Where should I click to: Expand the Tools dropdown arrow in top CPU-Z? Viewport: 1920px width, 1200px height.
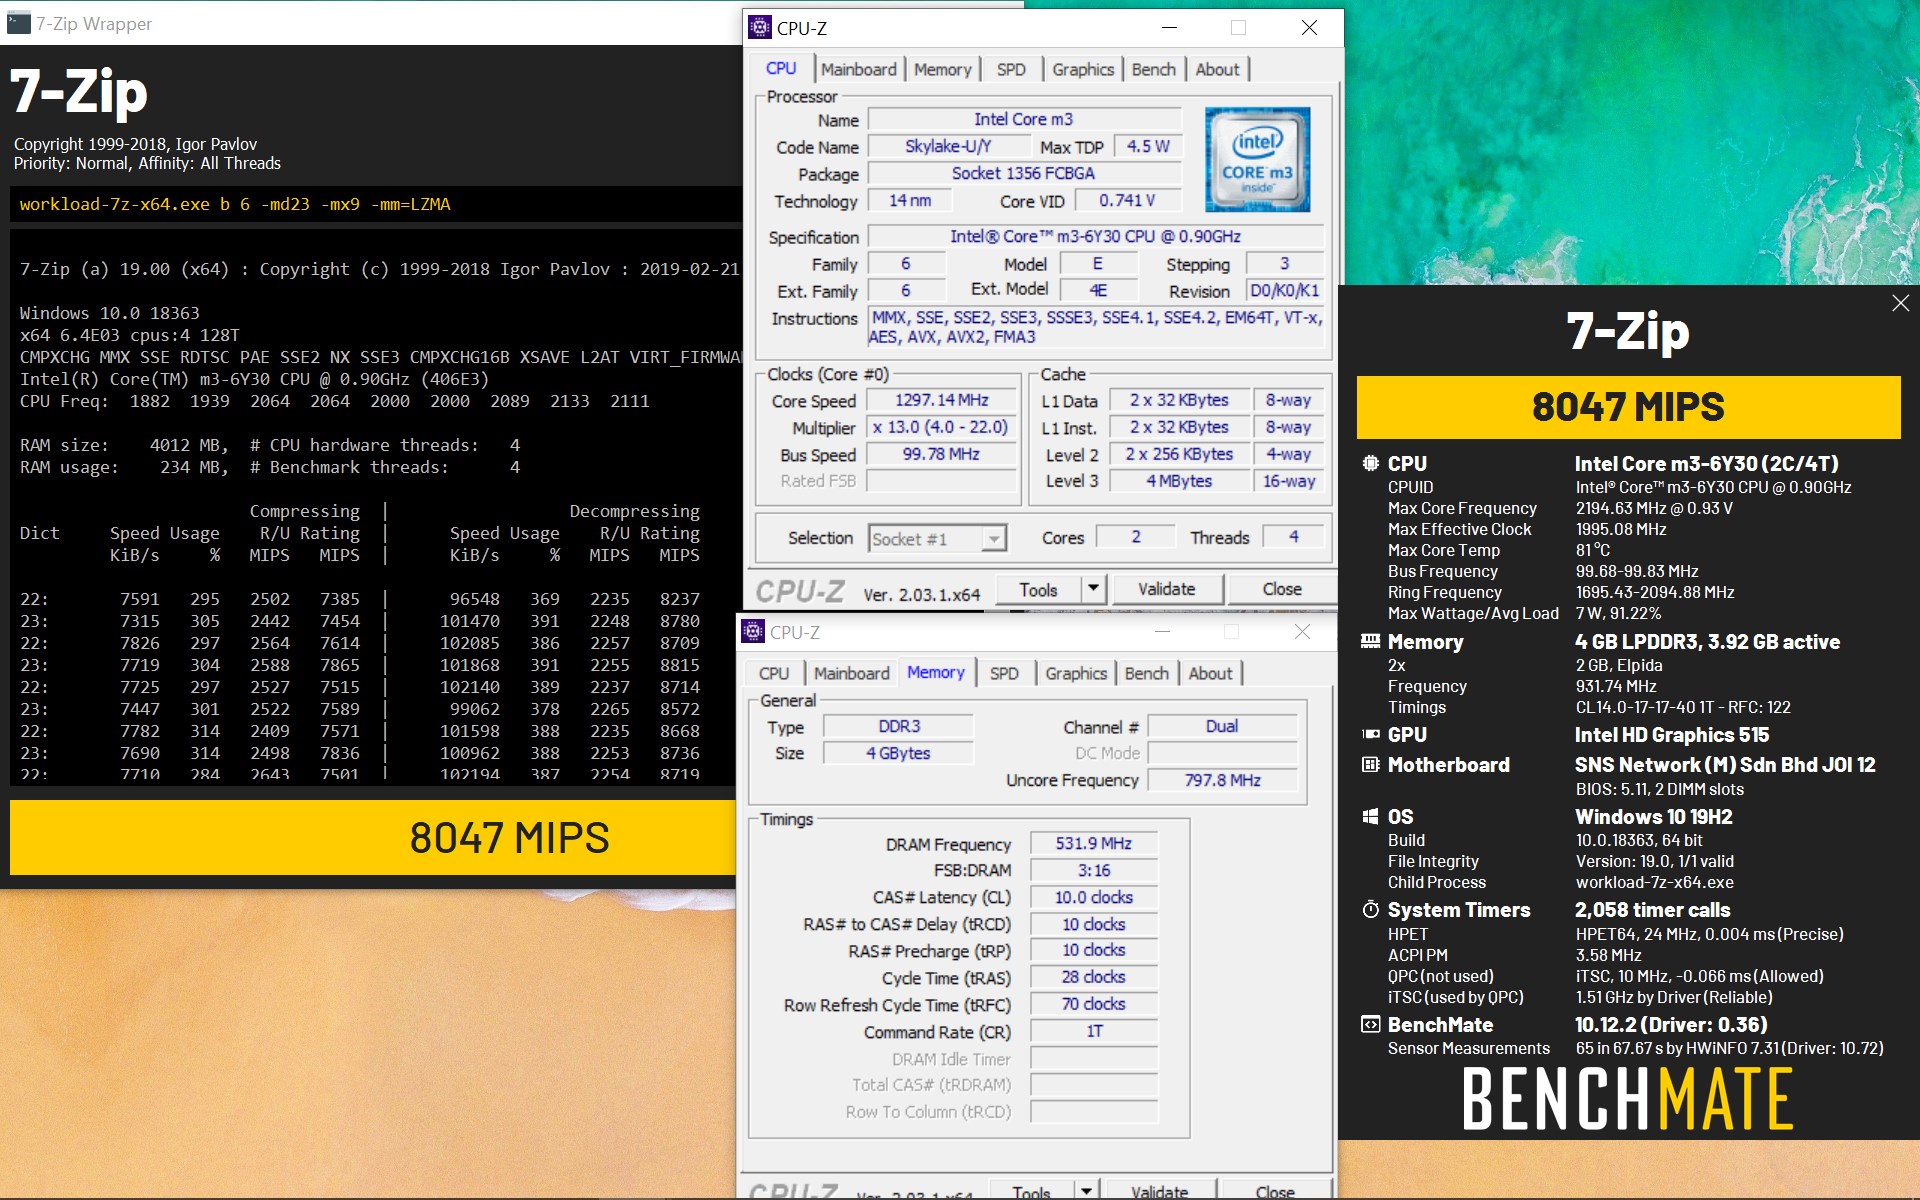1093,589
